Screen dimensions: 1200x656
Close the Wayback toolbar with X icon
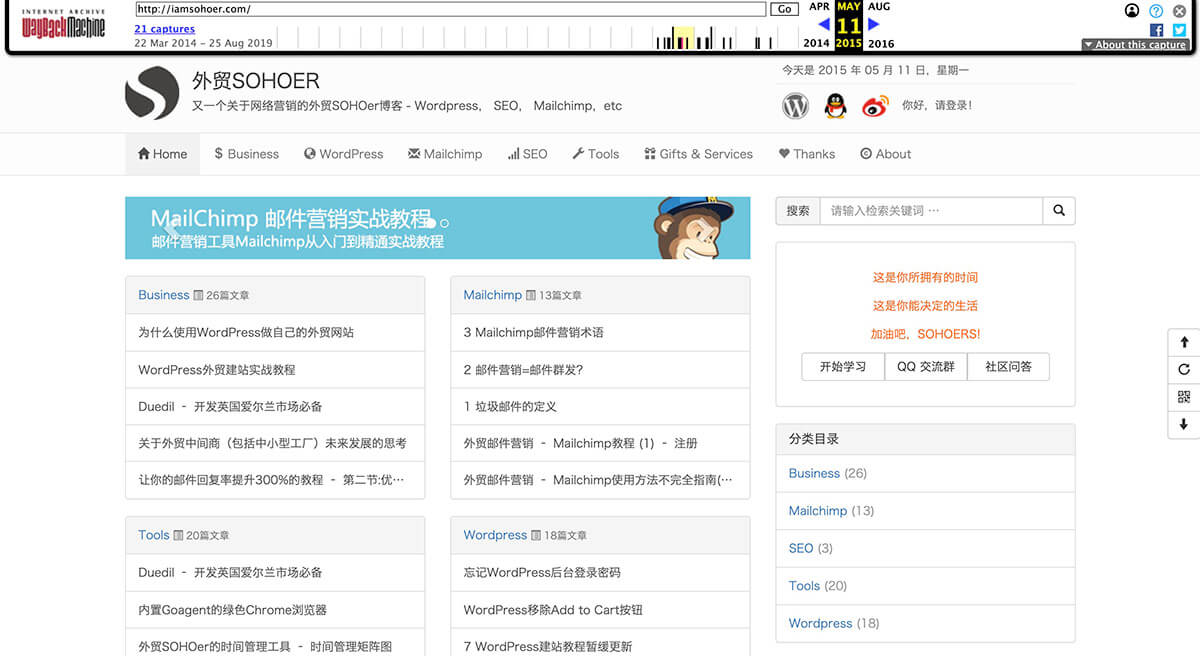[x=1179, y=11]
